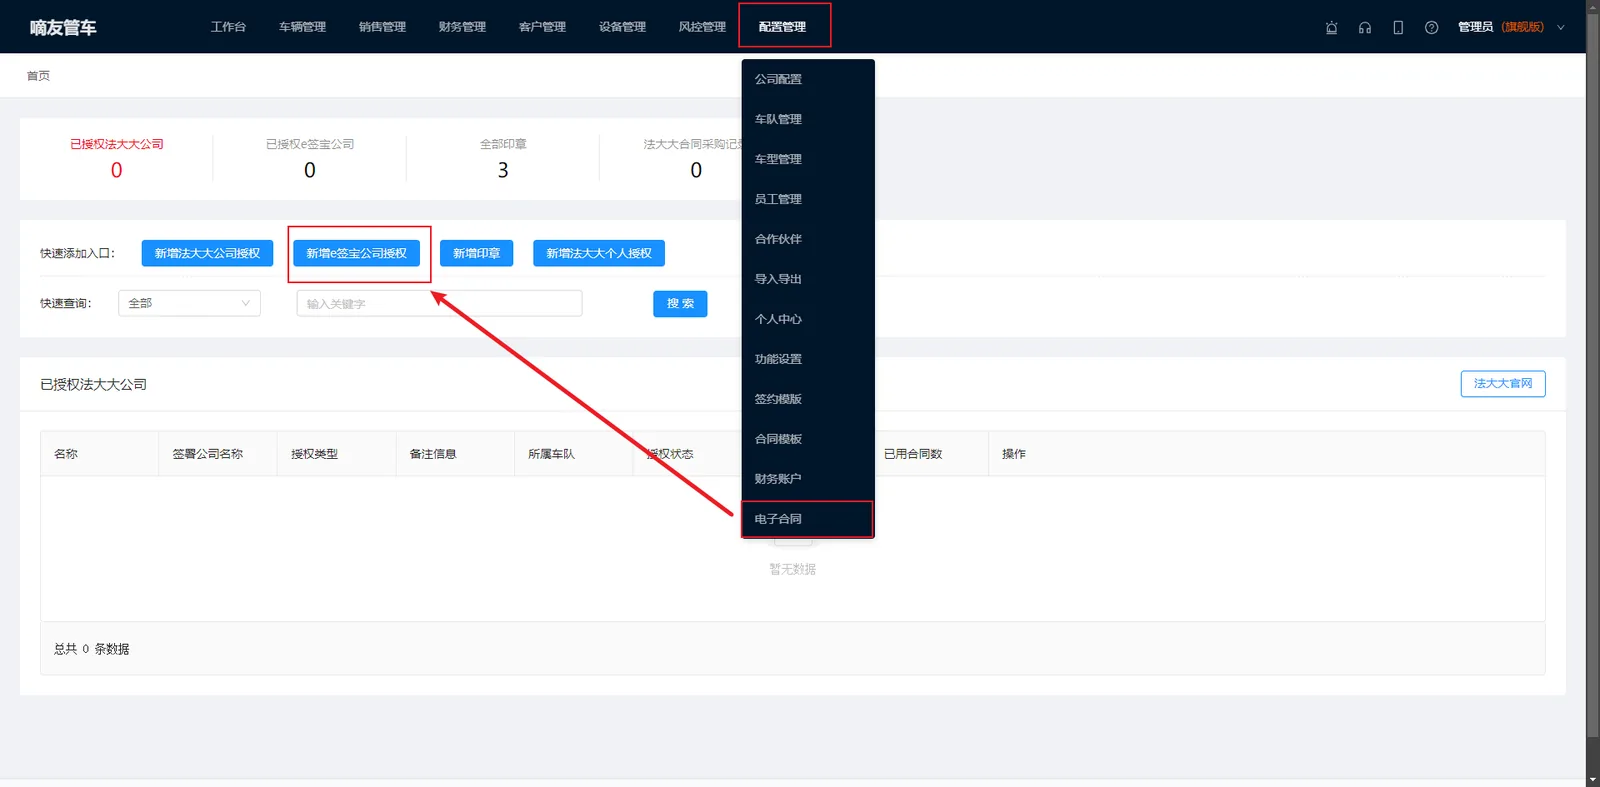This screenshot has height=787, width=1600.
Task: Click the 嘀友管车 logo
Action: tap(63, 27)
